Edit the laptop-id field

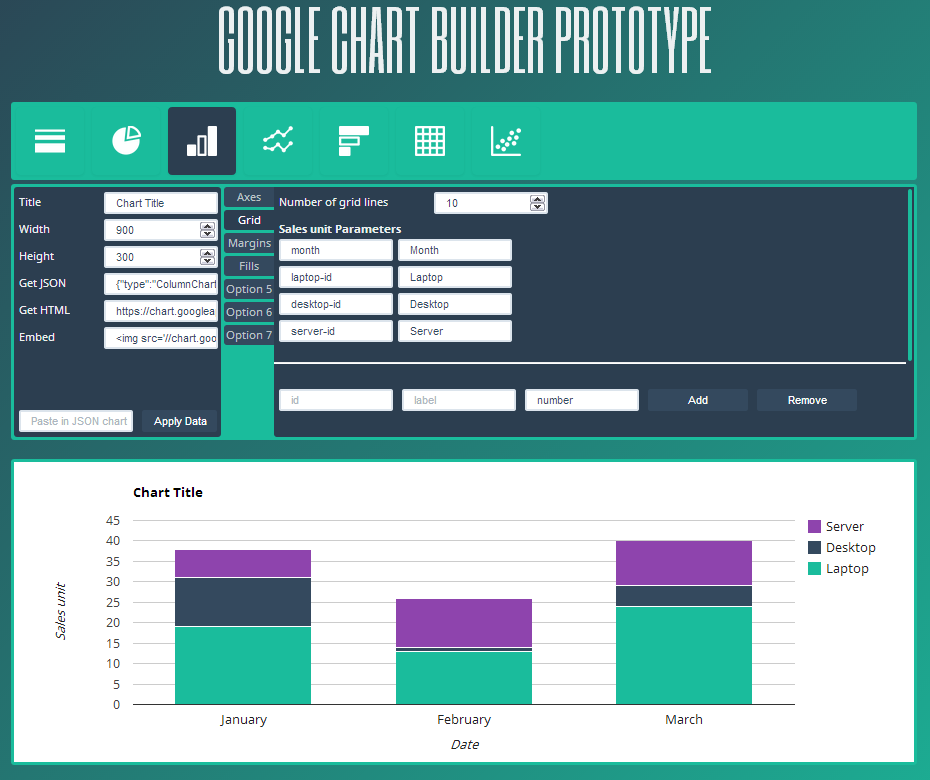tap(336, 277)
